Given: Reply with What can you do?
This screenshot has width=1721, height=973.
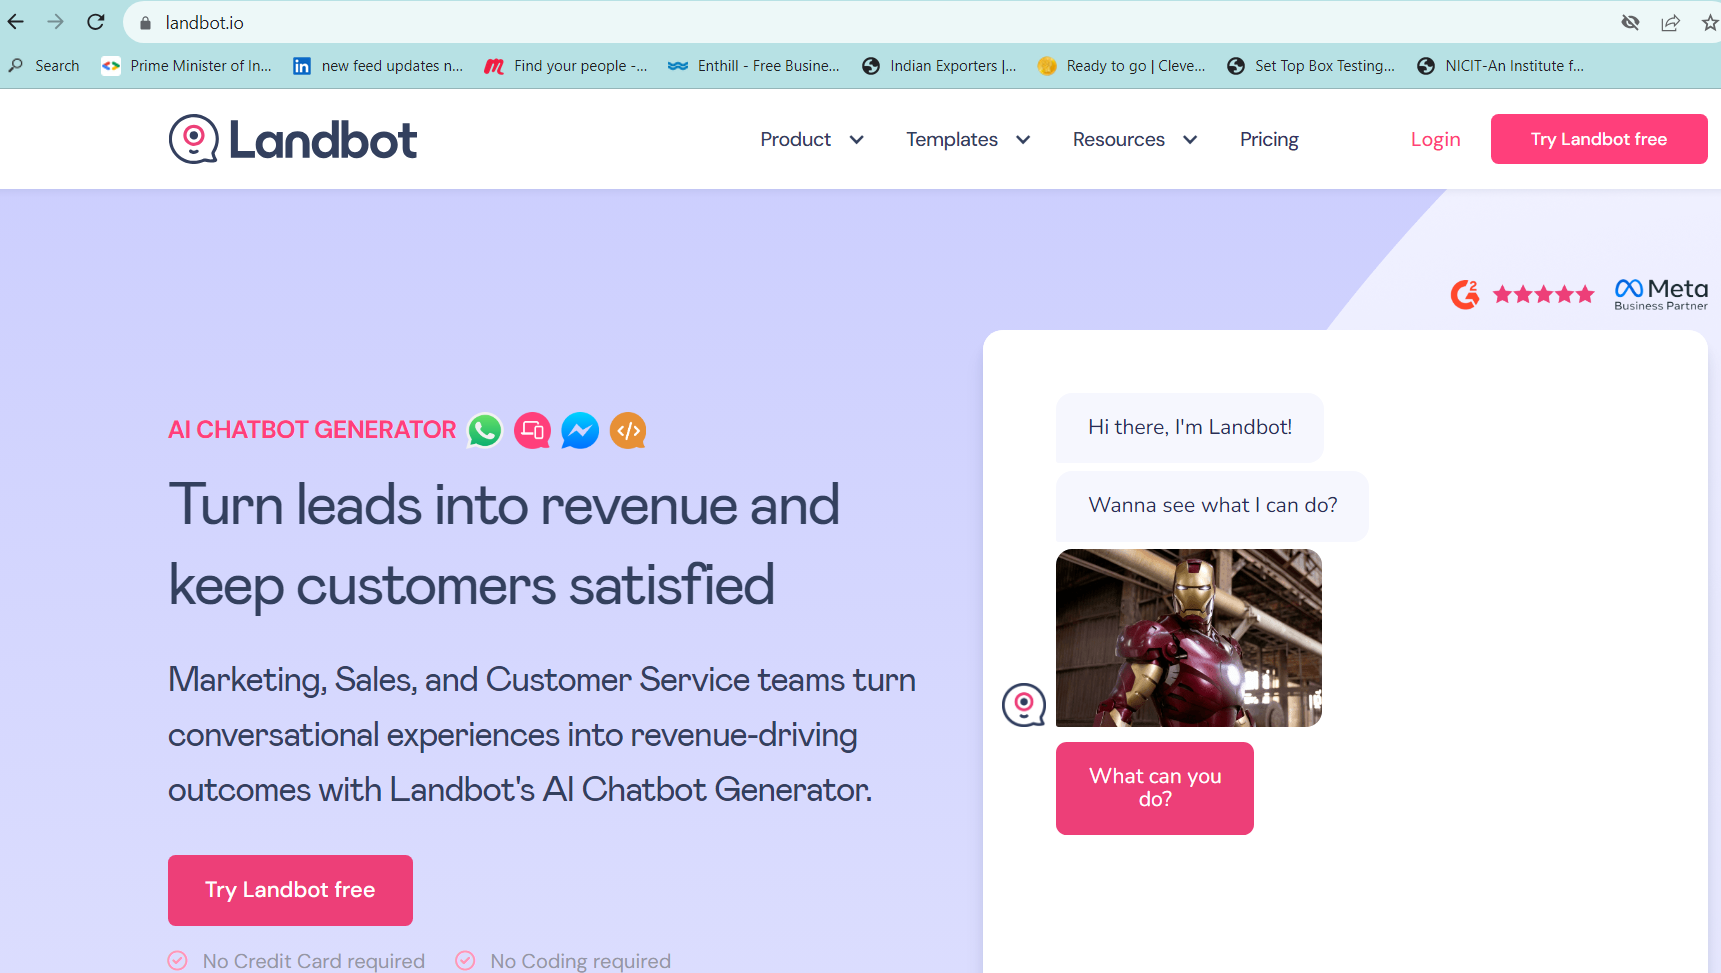Looking at the screenshot, I should (1154, 788).
